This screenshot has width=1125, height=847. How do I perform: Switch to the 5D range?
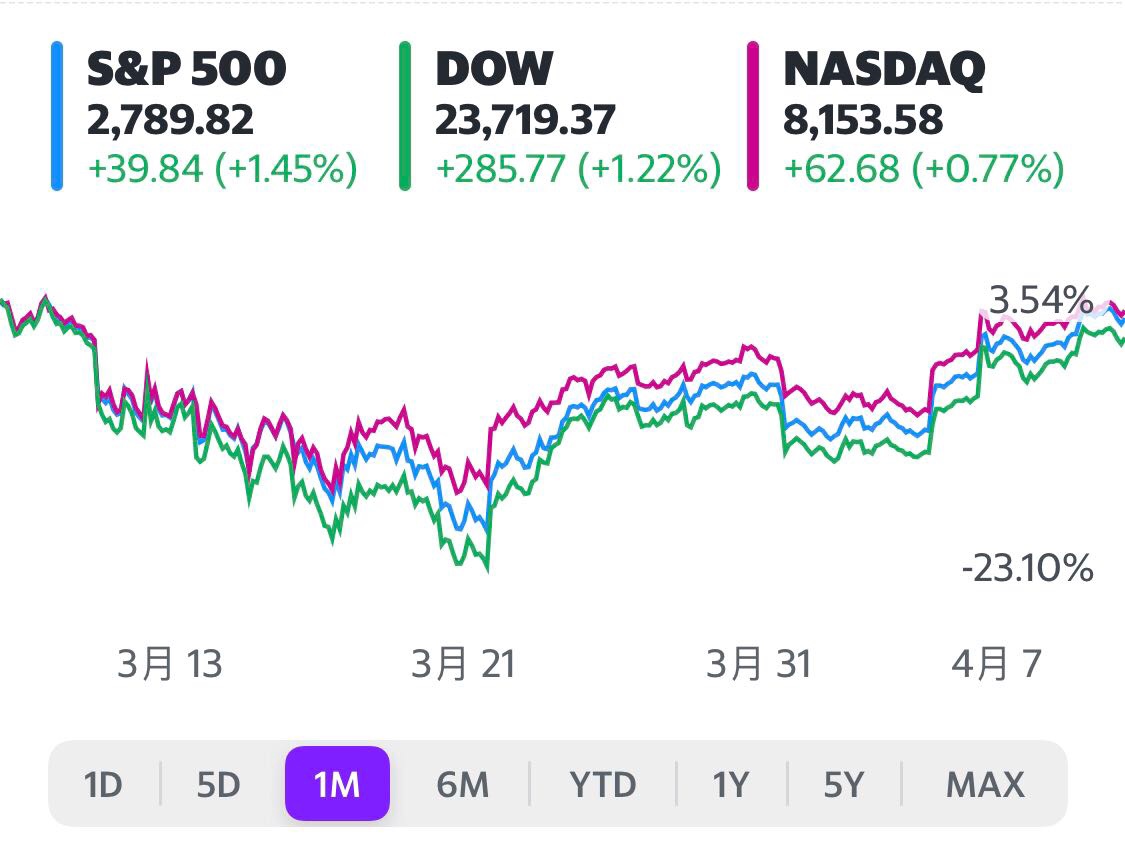pos(218,784)
